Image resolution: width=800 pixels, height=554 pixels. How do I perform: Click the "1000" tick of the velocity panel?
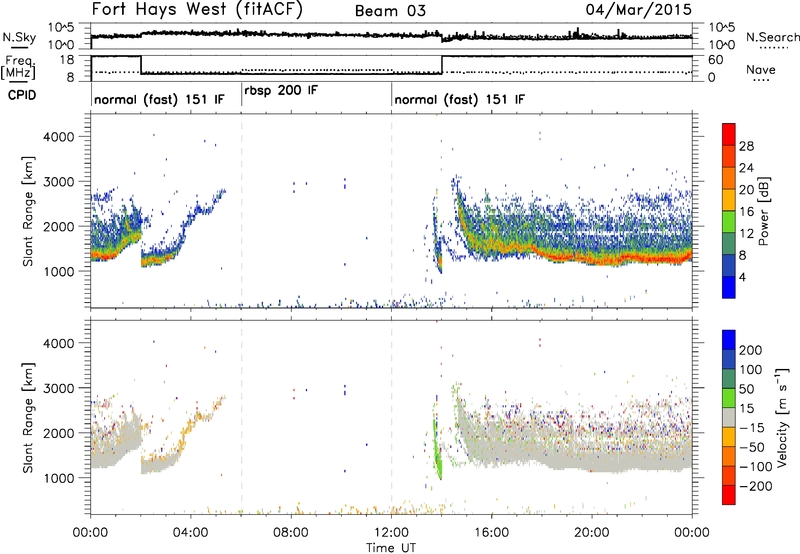click(58, 478)
